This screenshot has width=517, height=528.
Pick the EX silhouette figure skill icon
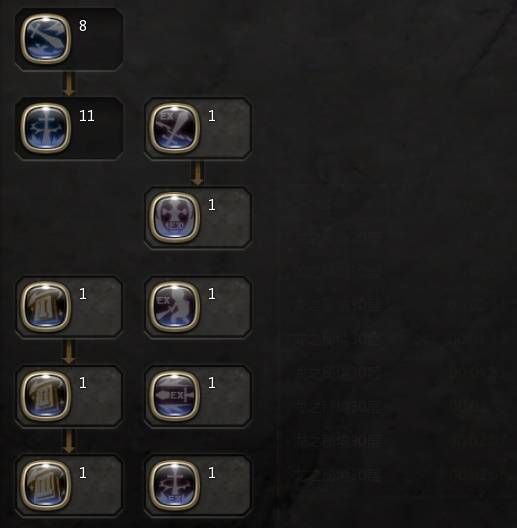point(174,306)
